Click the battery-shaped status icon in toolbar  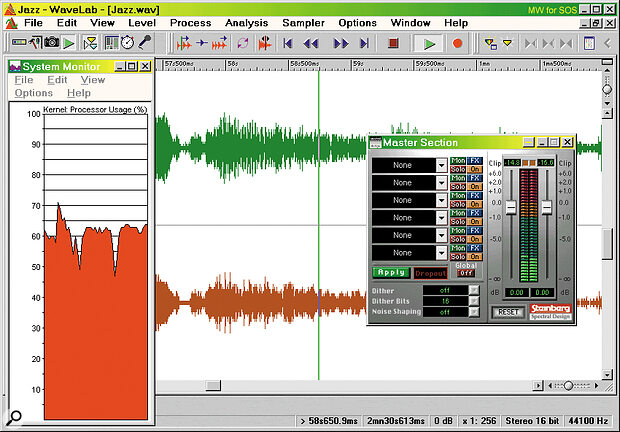19,42
